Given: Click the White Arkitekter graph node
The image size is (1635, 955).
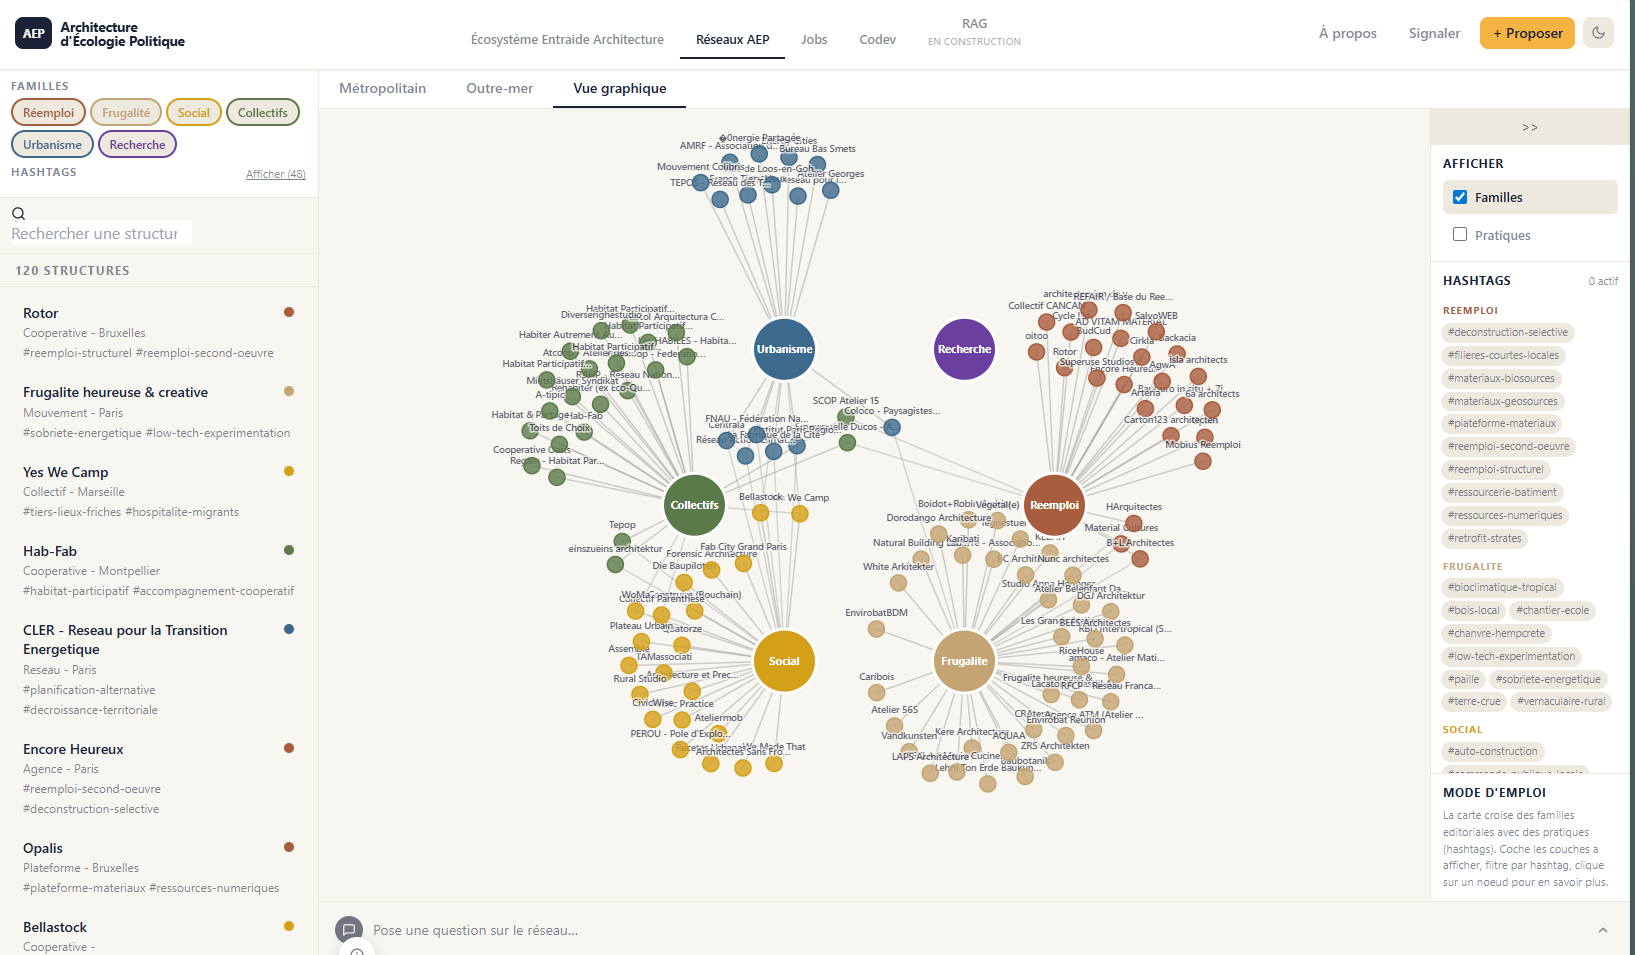Looking at the screenshot, I should (898, 582).
